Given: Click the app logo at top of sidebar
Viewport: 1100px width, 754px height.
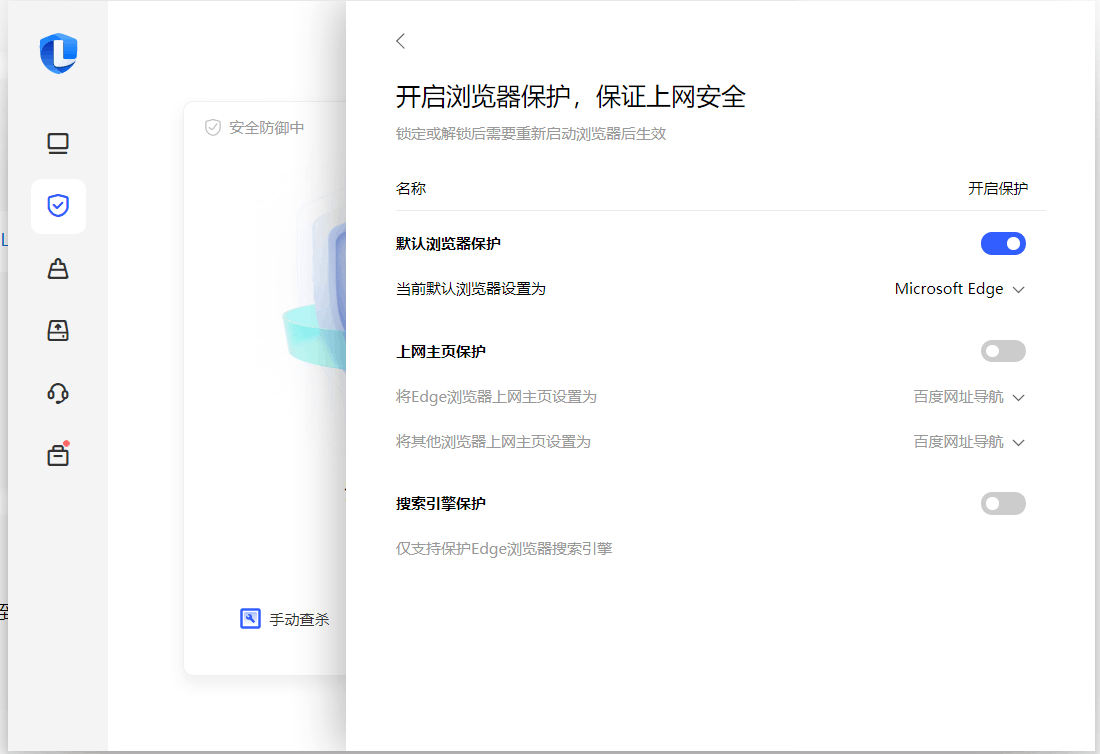Looking at the screenshot, I should click(x=58, y=55).
